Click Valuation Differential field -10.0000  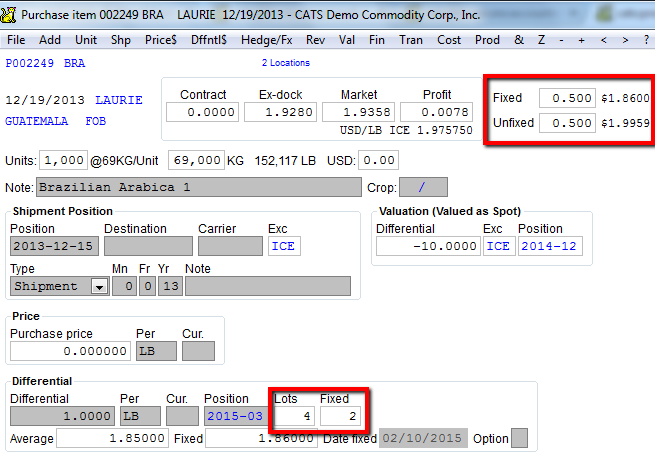[x=428, y=246]
